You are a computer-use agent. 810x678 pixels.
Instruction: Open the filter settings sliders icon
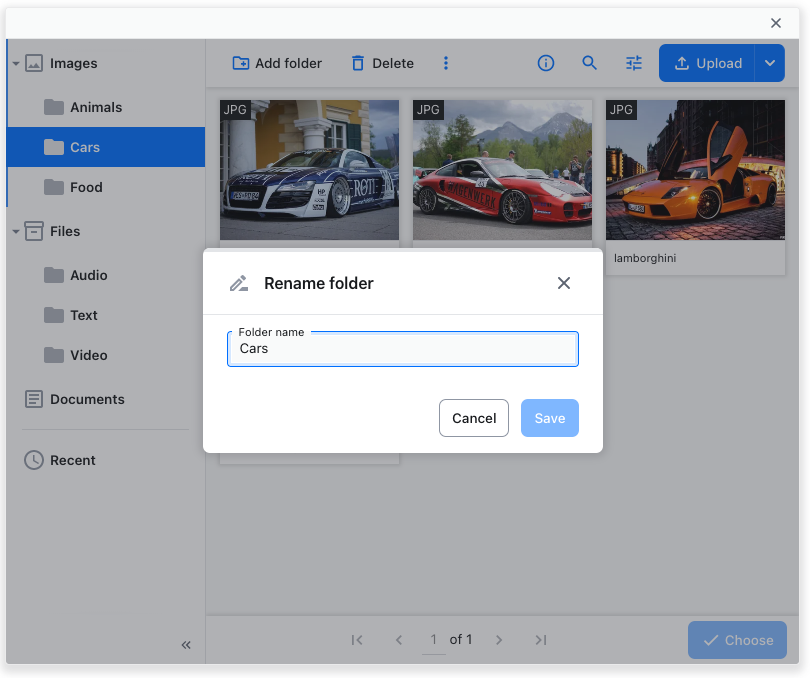[634, 63]
